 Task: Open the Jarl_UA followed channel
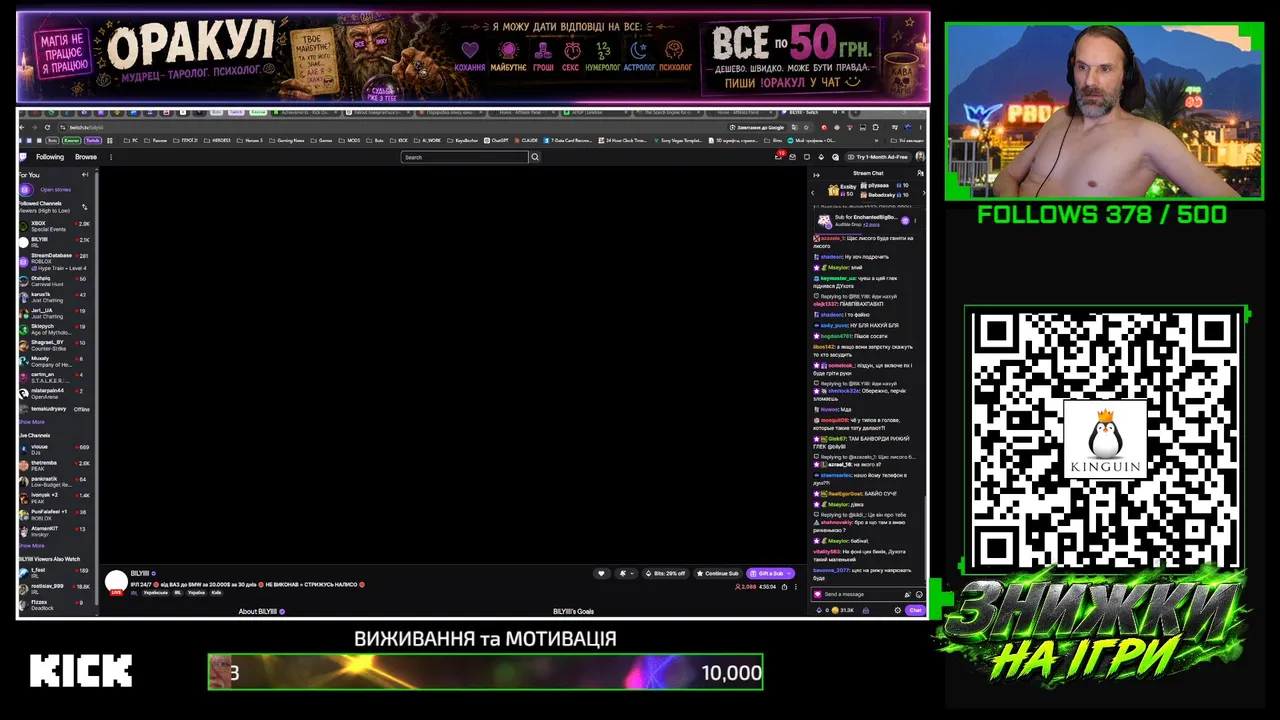point(55,313)
